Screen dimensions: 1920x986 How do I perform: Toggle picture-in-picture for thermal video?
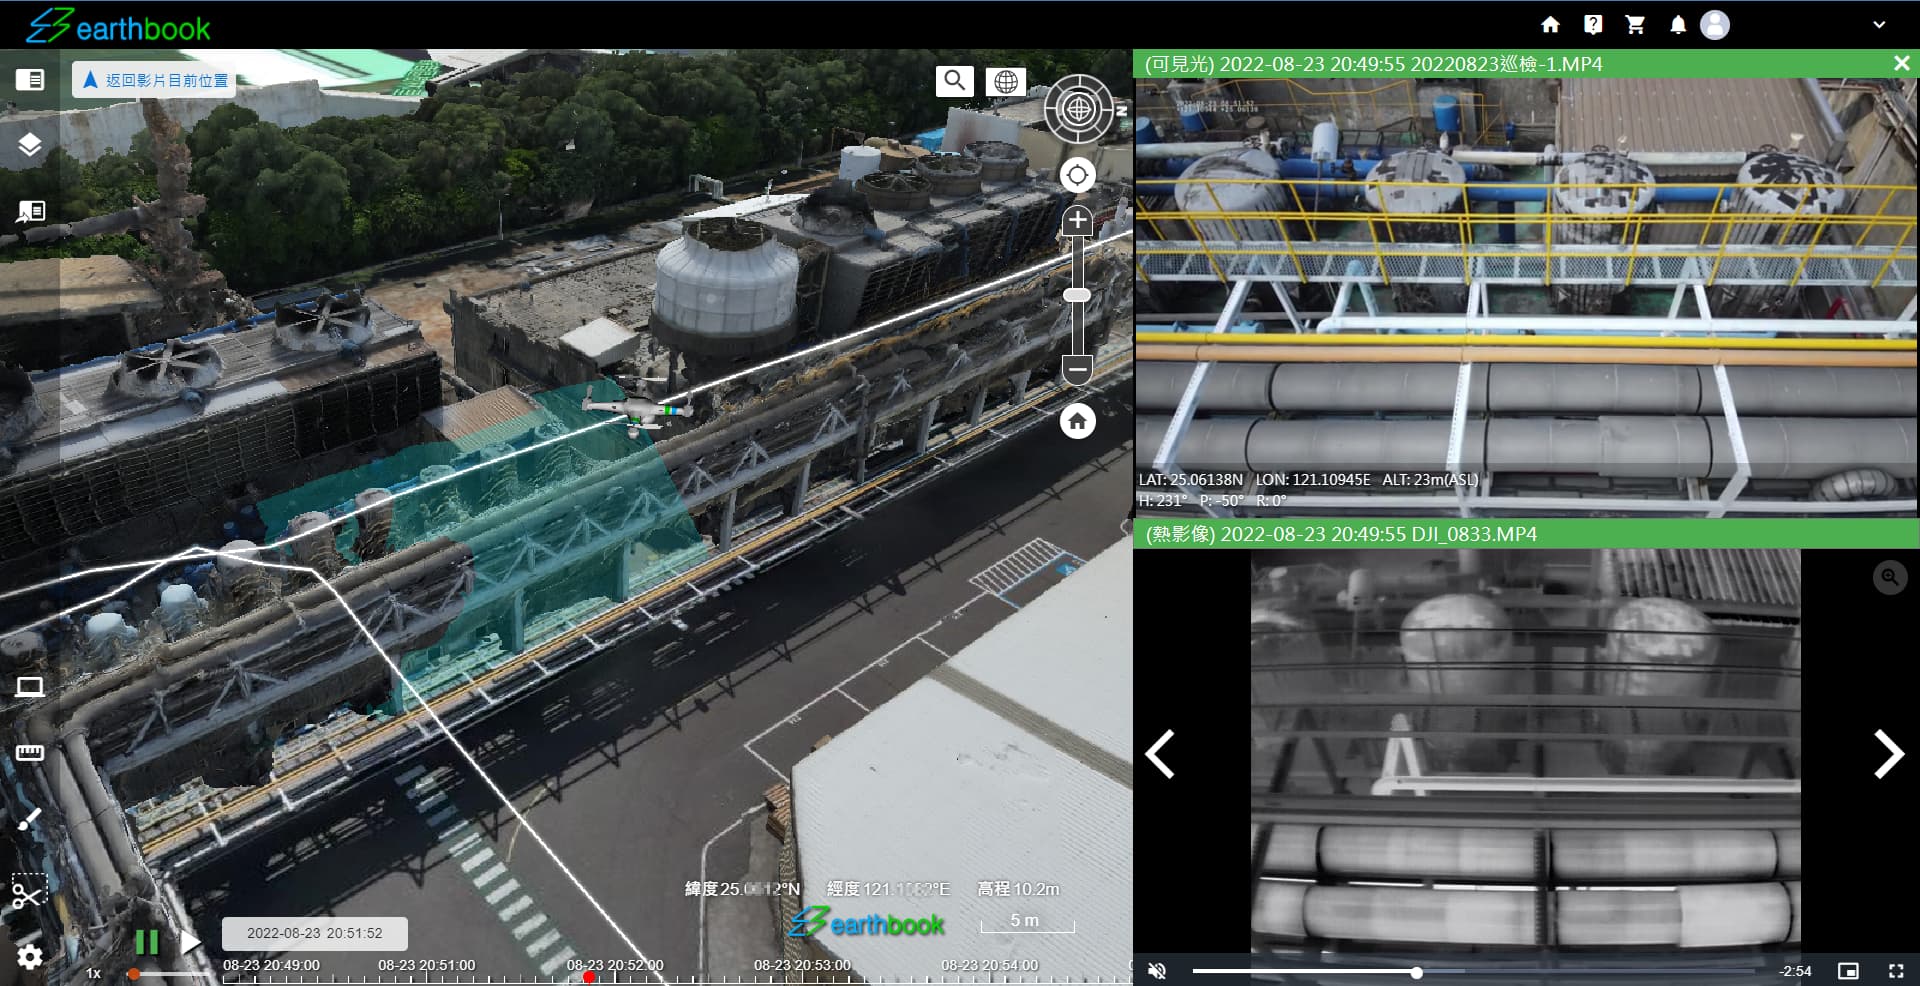[x=1848, y=971]
